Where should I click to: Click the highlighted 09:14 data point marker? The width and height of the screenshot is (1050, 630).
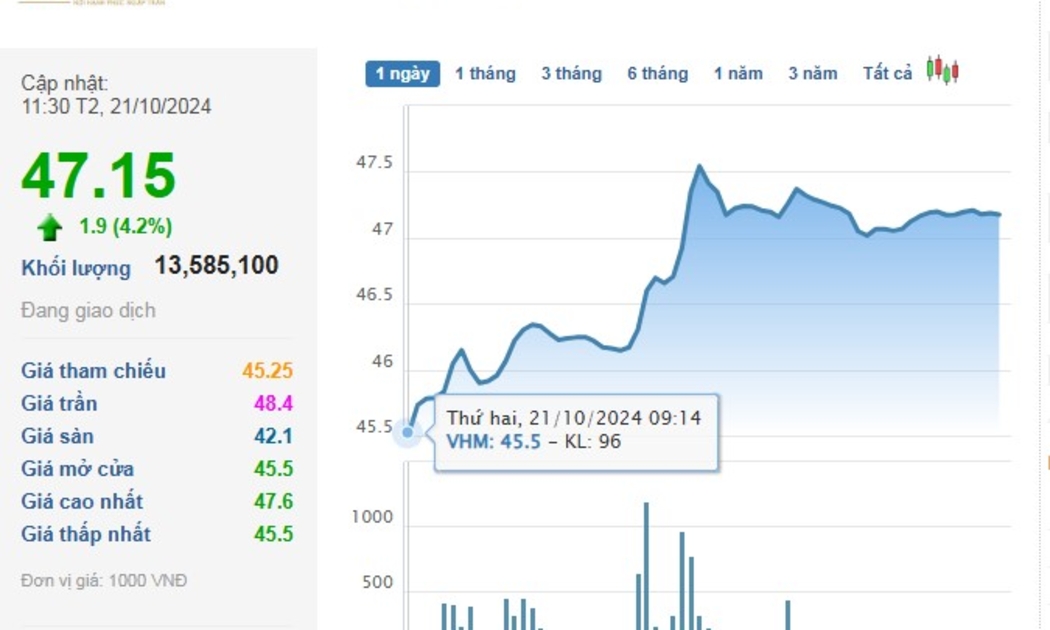407,432
